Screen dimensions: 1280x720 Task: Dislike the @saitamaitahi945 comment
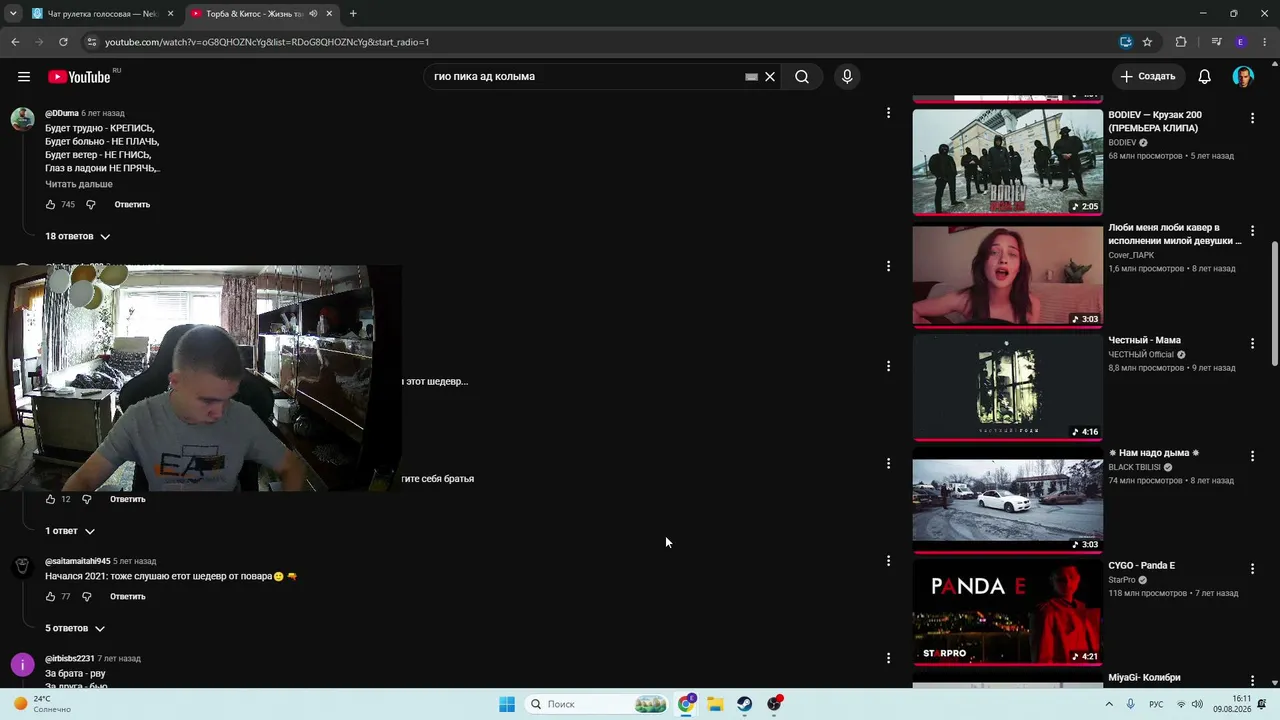coord(87,597)
